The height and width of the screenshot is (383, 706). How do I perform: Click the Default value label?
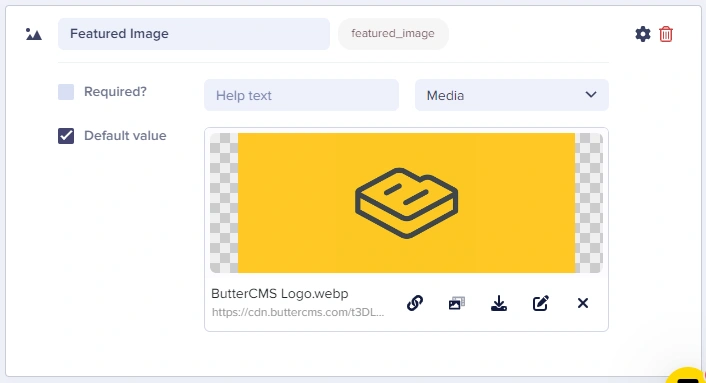pos(125,136)
